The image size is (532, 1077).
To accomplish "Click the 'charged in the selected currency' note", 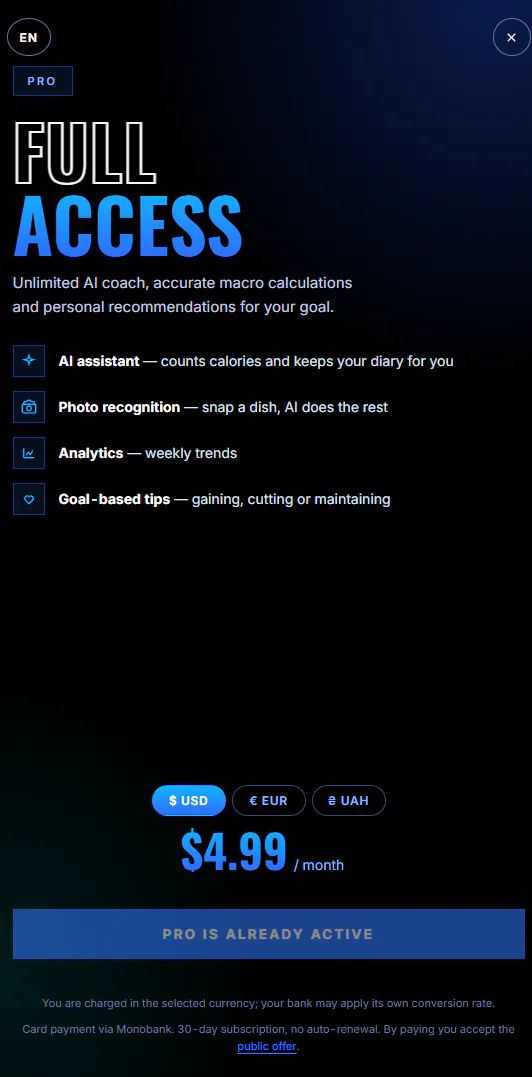I will click(x=268, y=1003).
